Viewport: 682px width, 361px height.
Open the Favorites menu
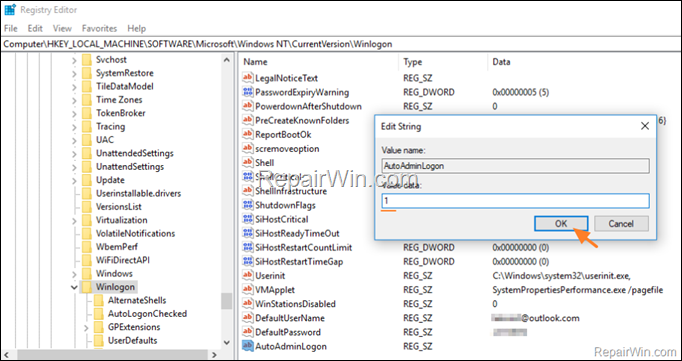tap(100, 28)
